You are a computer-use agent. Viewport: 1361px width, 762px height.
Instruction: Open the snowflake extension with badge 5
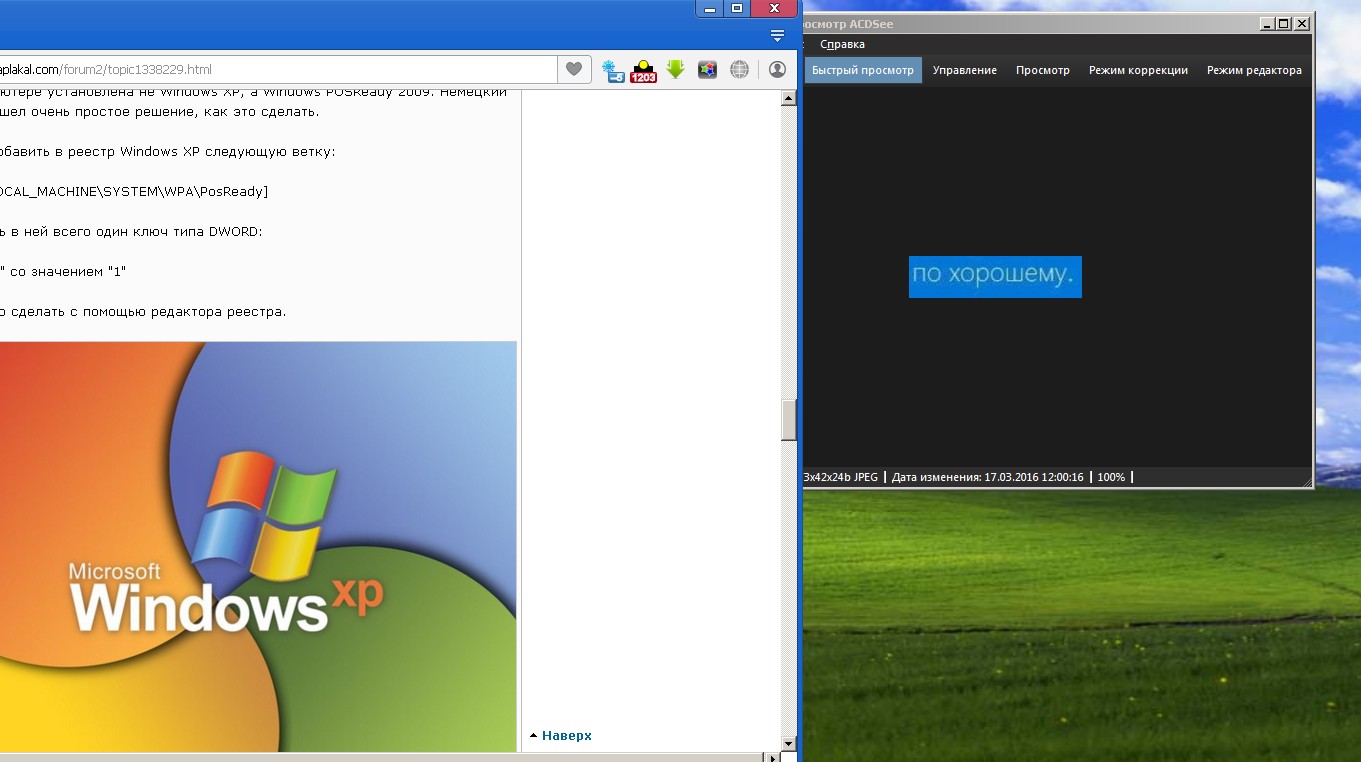(x=612, y=70)
